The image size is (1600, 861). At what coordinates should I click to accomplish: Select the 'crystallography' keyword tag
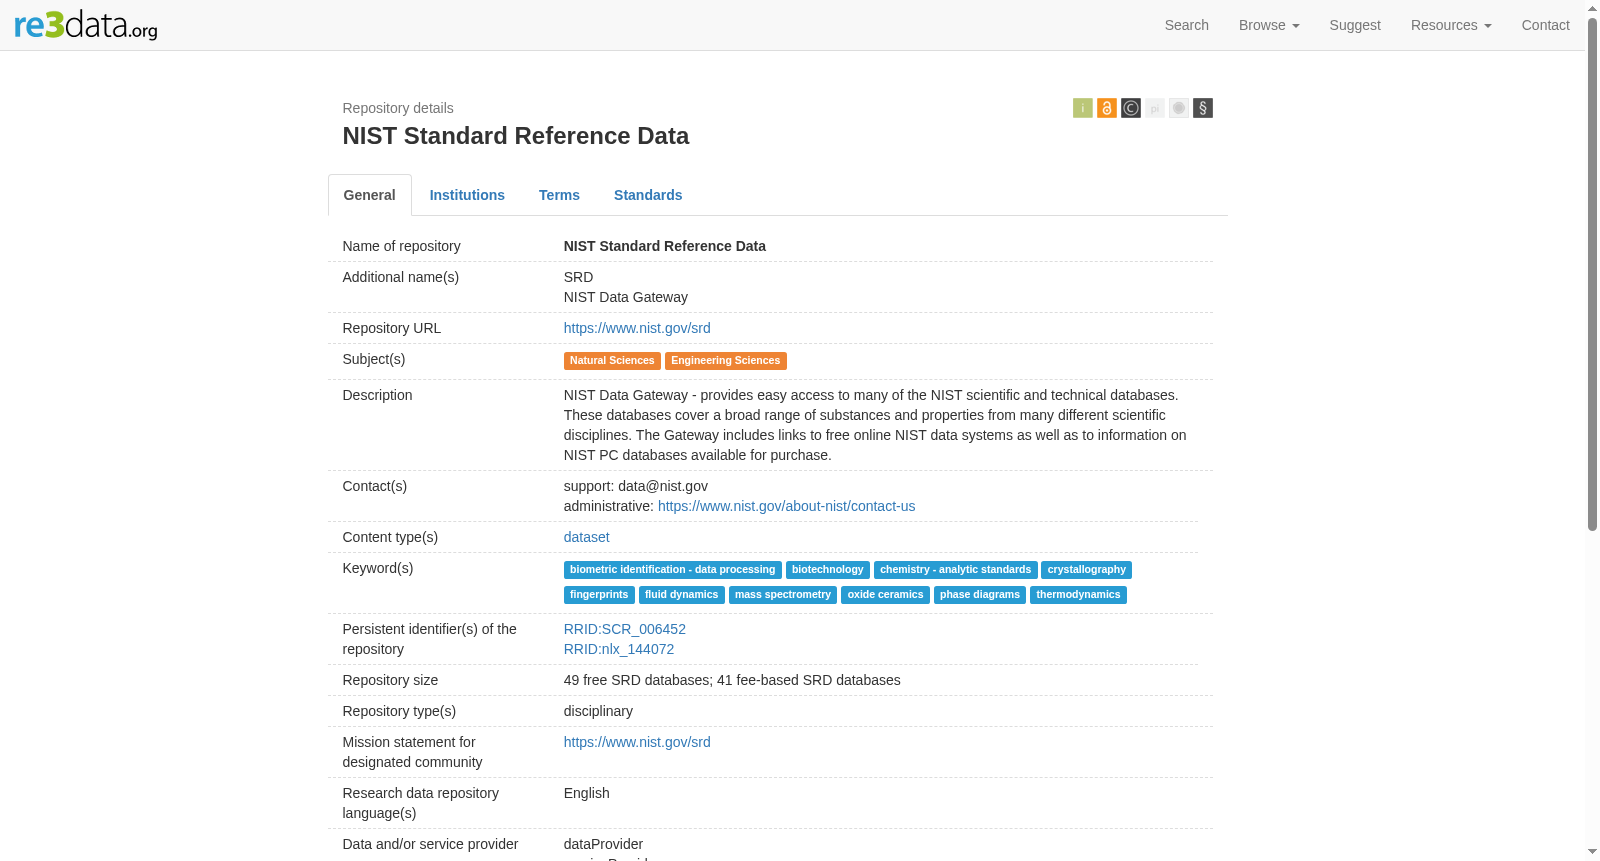tap(1087, 570)
